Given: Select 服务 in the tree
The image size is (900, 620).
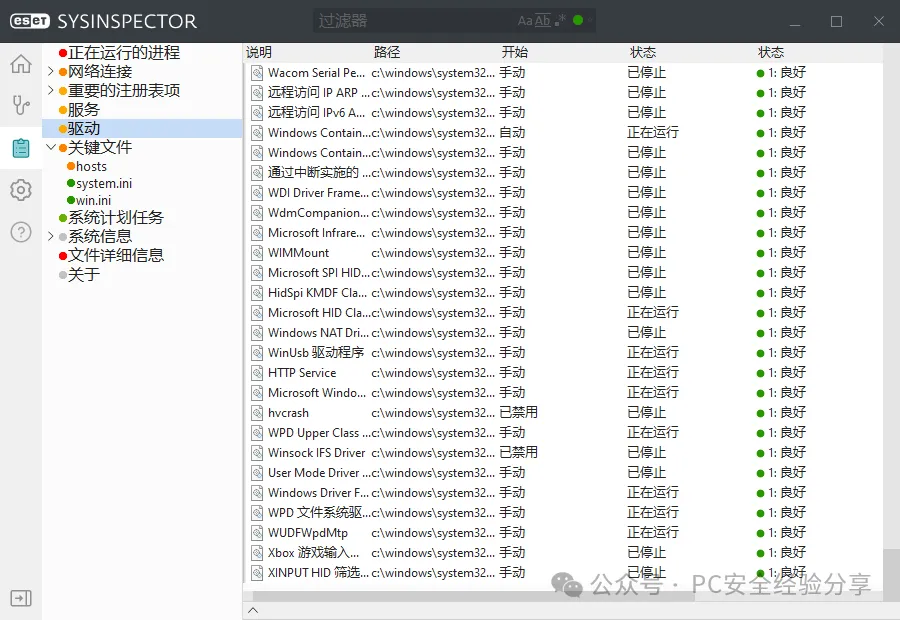Looking at the screenshot, I should tap(84, 109).
